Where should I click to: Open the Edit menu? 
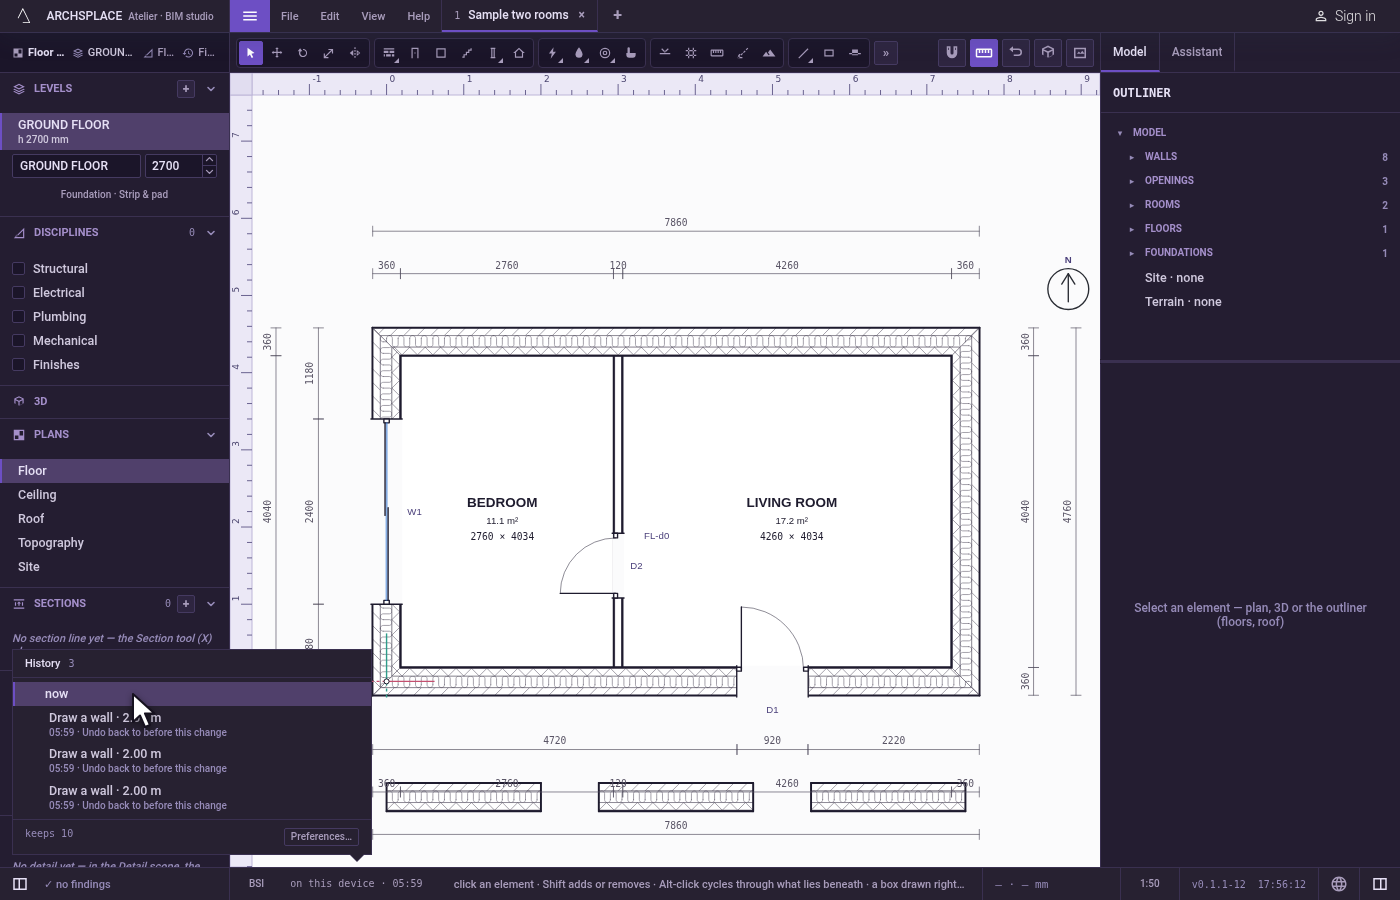tap(330, 16)
